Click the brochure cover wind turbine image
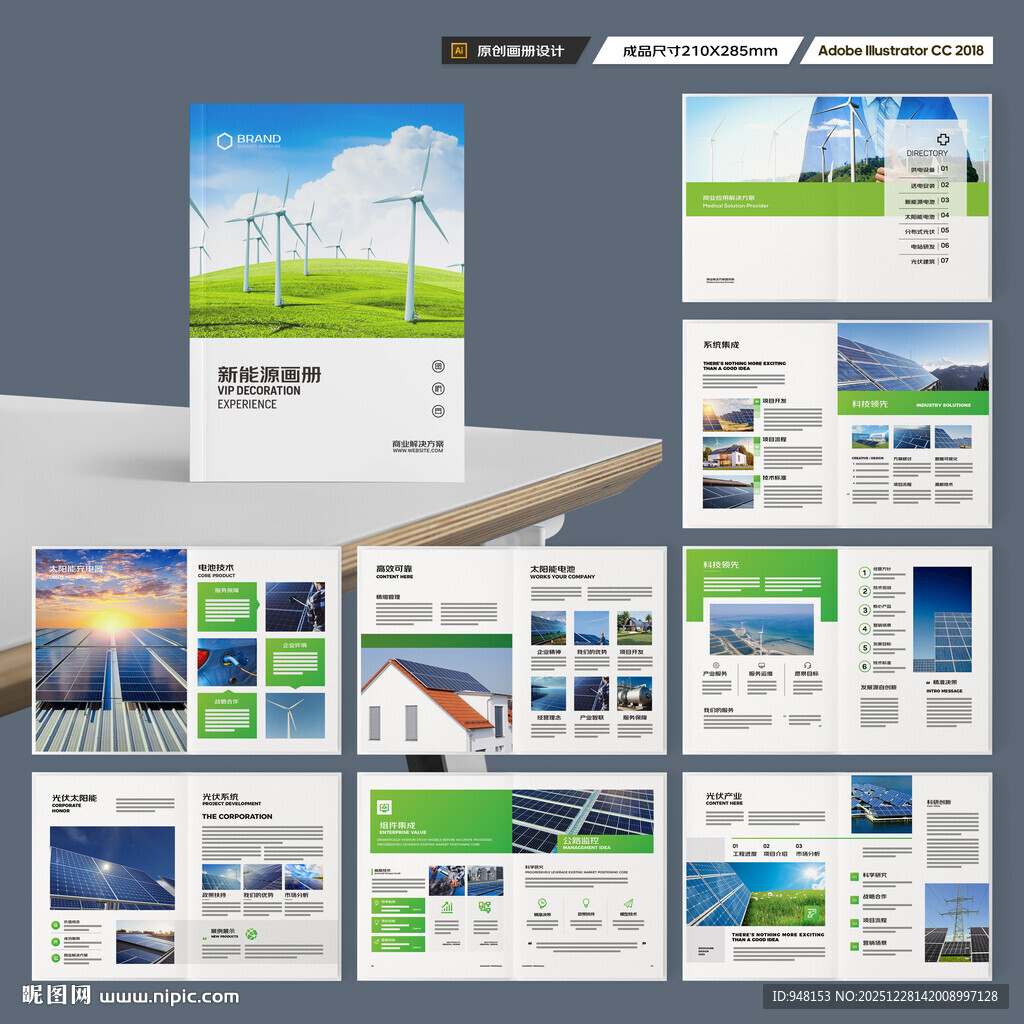 point(327,221)
